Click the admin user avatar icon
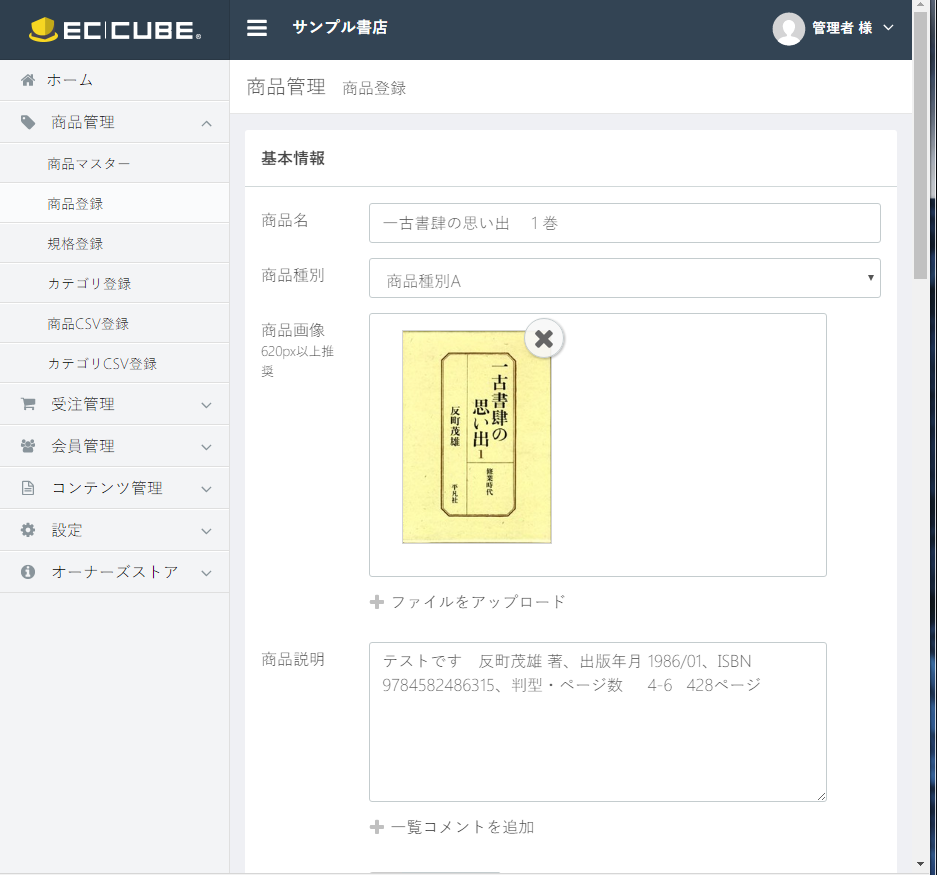 click(788, 28)
